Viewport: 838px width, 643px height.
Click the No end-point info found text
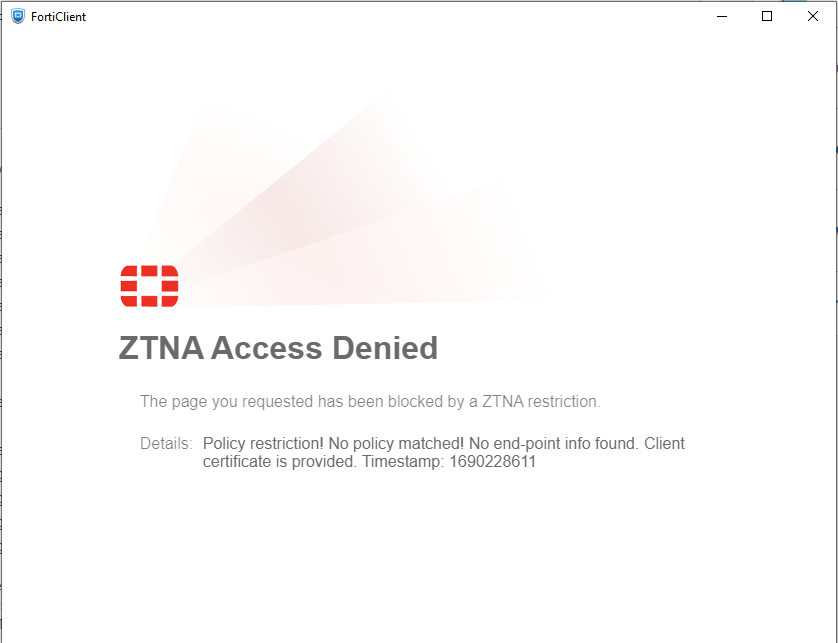coord(554,444)
